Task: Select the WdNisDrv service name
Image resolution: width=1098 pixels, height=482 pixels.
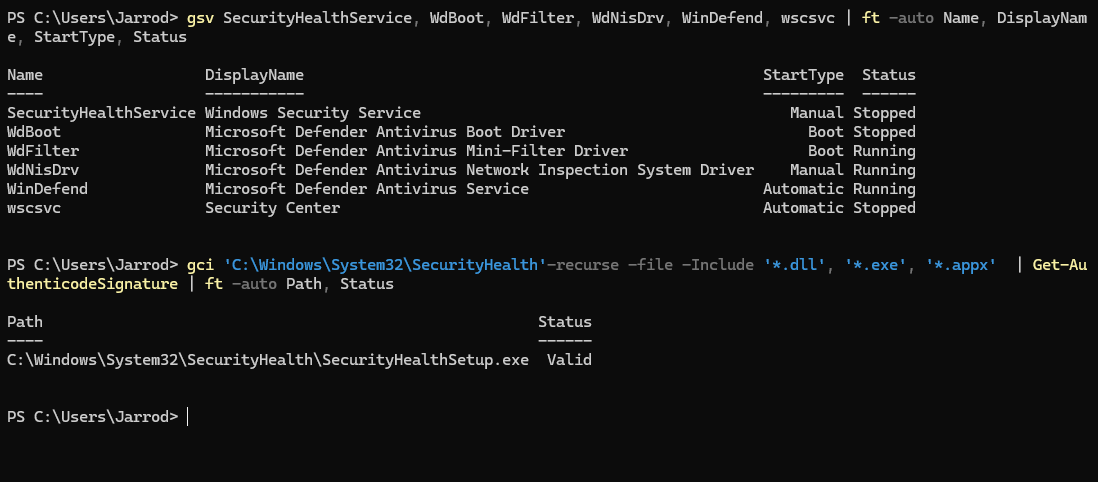Action: (x=43, y=170)
